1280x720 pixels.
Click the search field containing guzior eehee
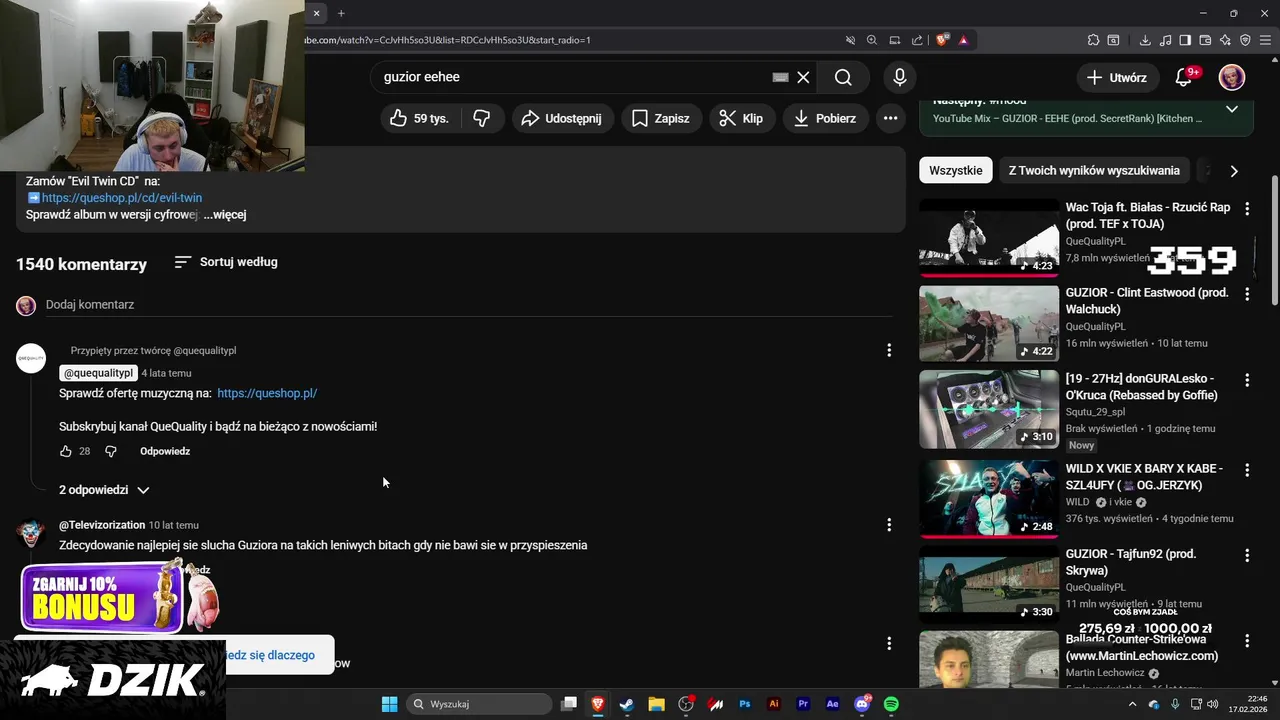pyautogui.click(x=570, y=77)
